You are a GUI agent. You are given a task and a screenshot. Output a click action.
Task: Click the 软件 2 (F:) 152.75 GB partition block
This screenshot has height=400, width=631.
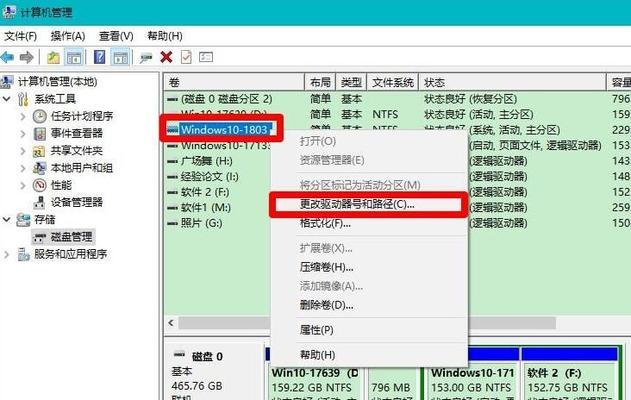point(569,380)
